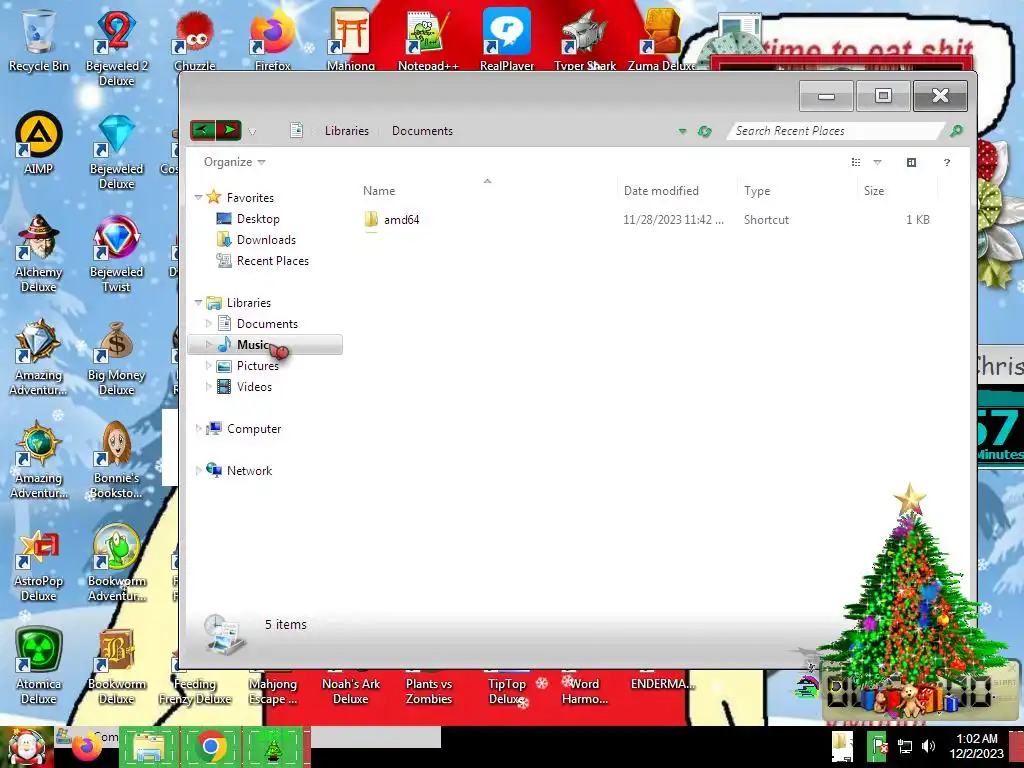1024x768 pixels.
Task: Sort by the Type column header
Action: click(757, 191)
